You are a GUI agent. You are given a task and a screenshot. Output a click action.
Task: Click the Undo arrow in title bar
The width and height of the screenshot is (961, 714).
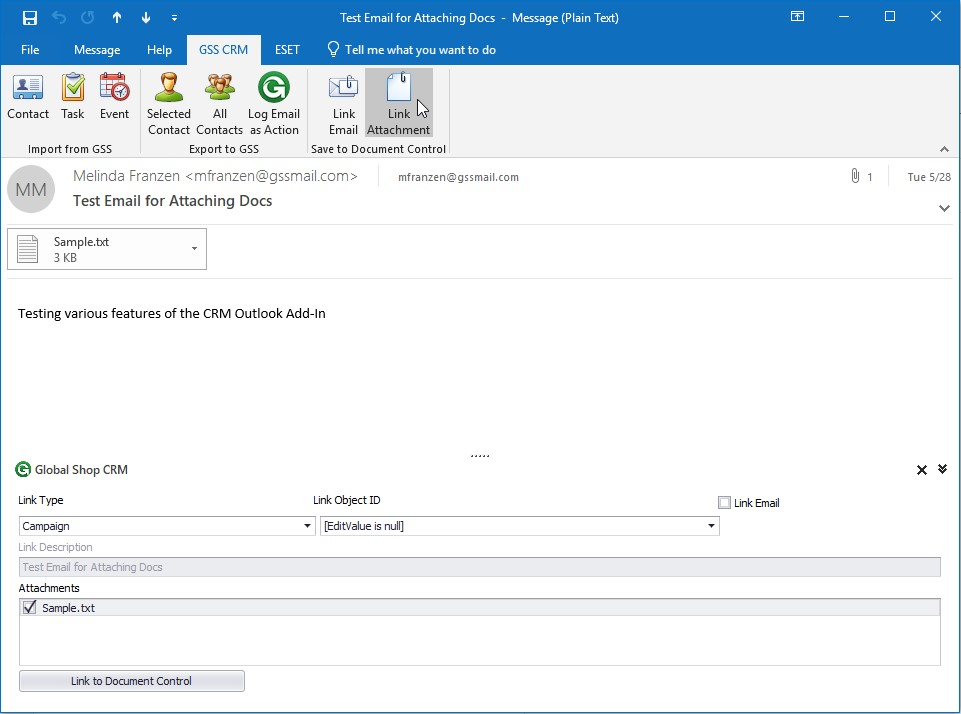(59, 18)
